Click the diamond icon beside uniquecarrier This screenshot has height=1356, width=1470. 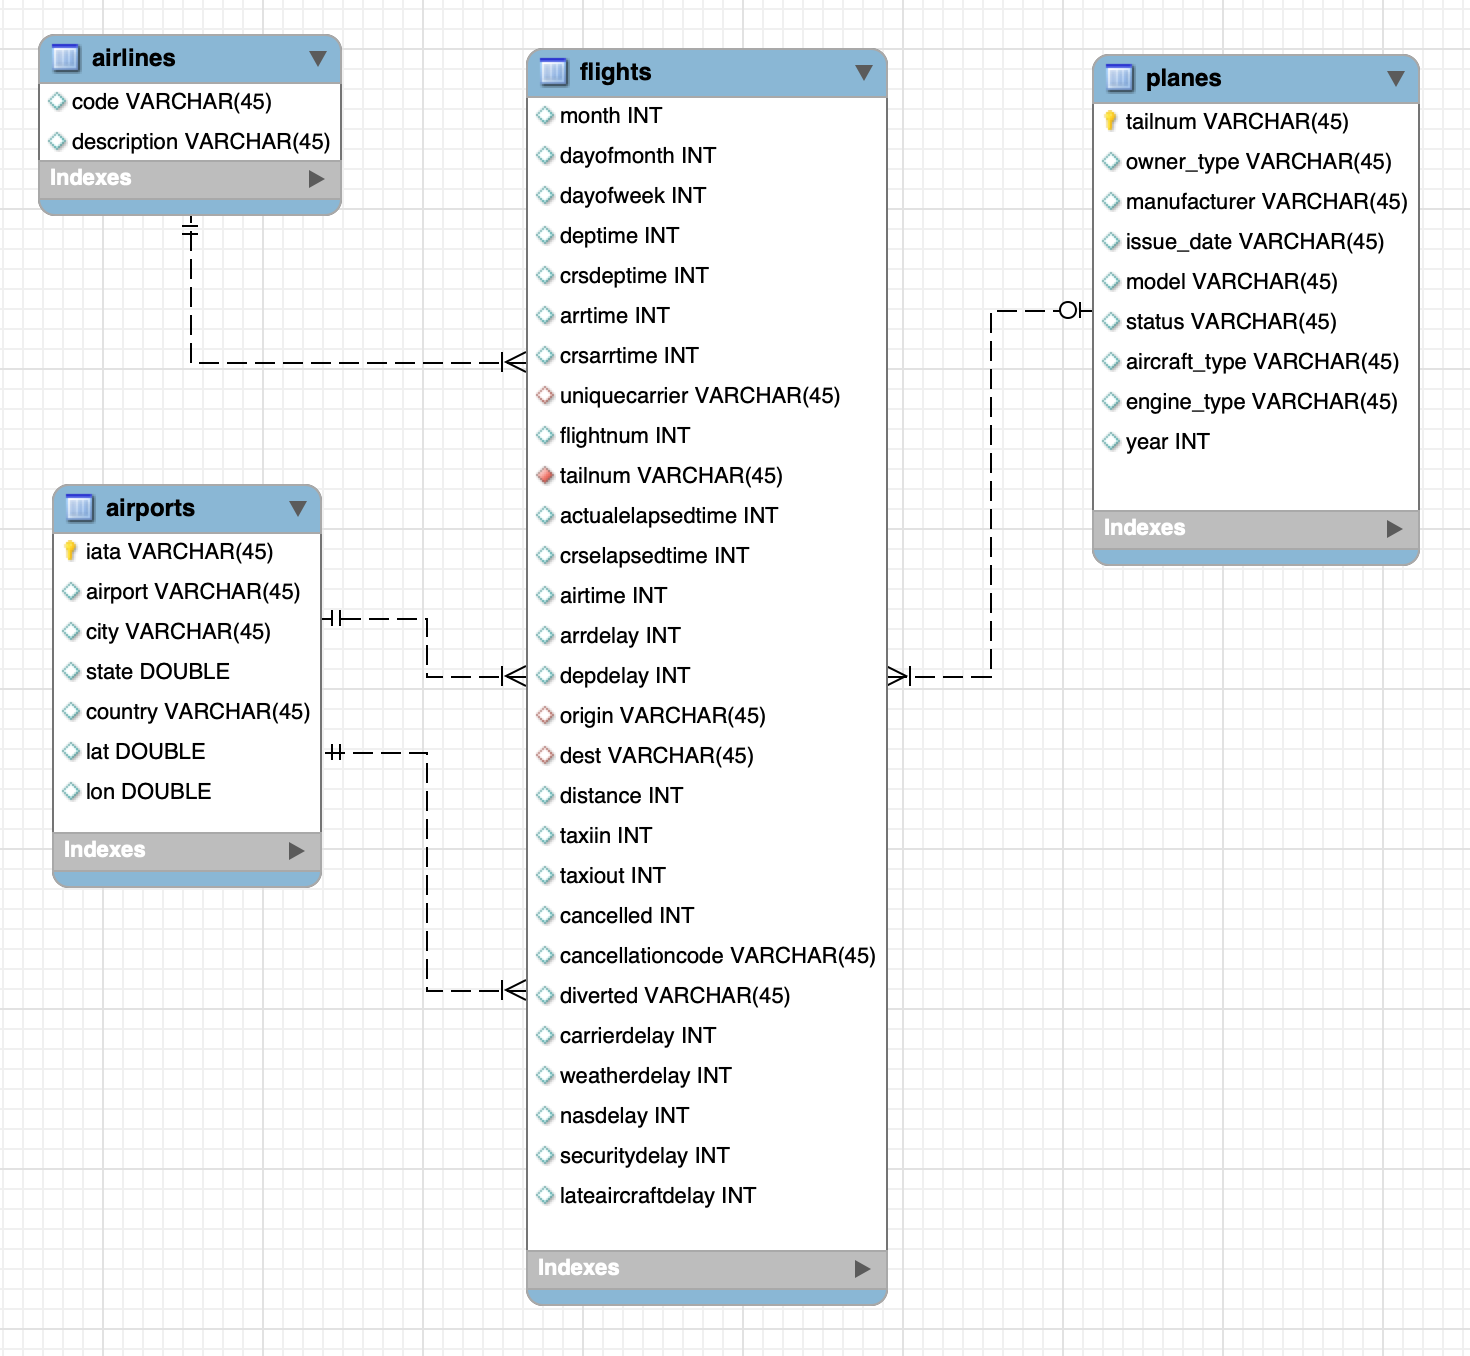pyautogui.click(x=545, y=395)
